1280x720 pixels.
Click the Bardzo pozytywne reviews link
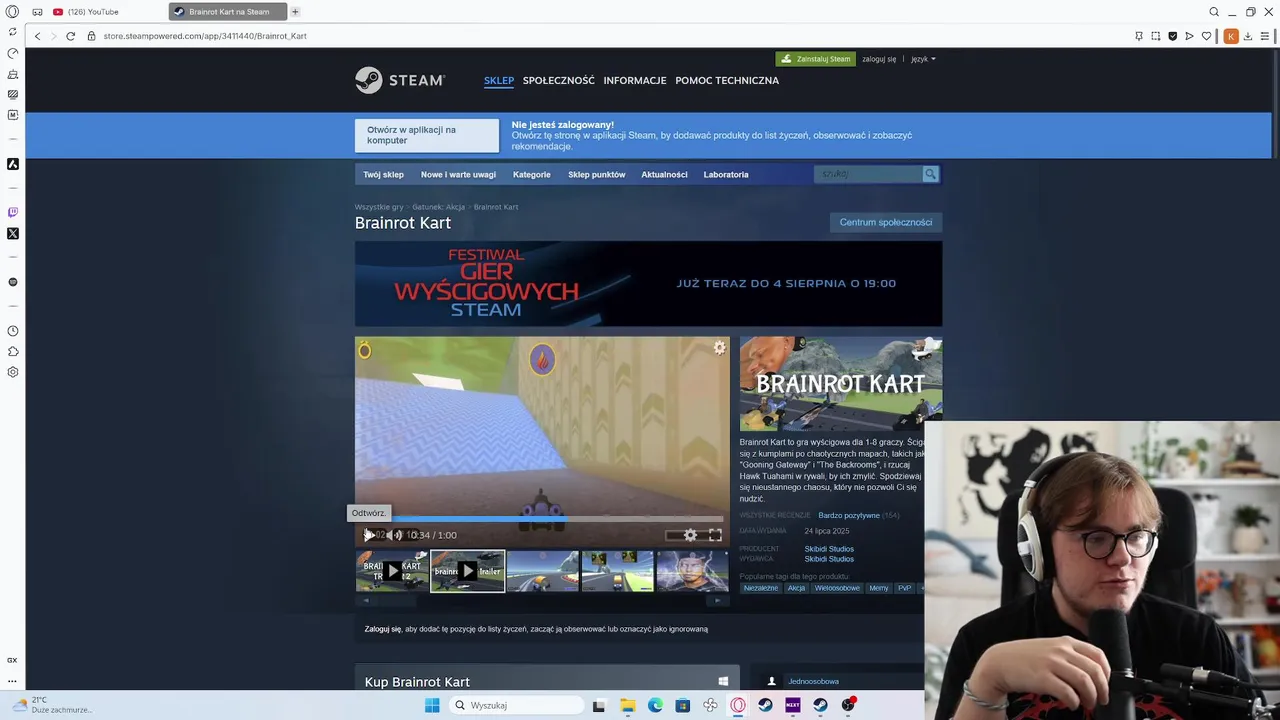(849, 515)
